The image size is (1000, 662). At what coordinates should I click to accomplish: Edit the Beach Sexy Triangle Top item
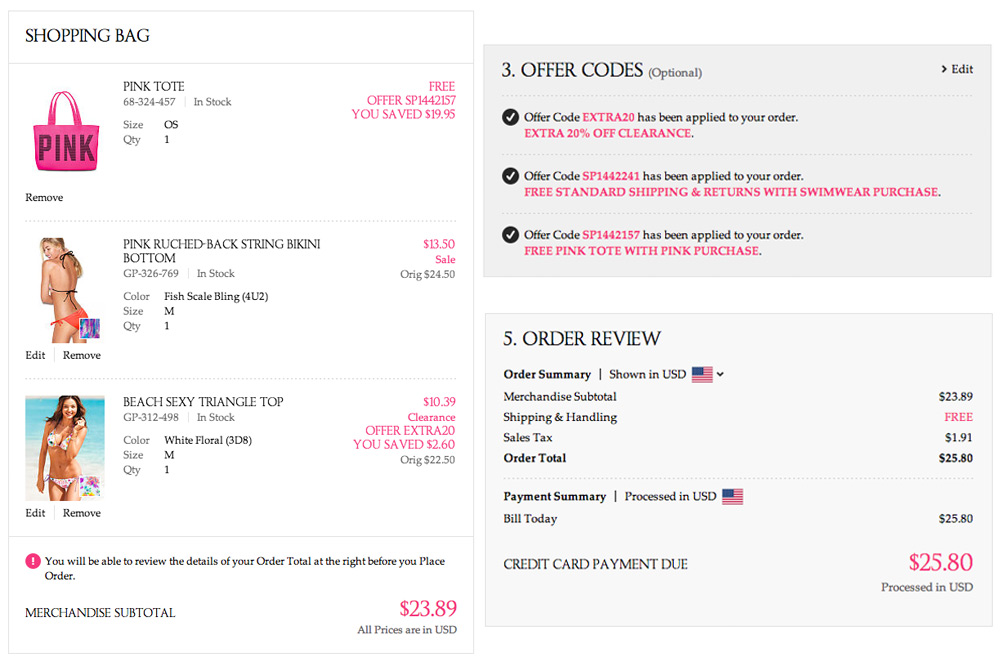coord(35,513)
